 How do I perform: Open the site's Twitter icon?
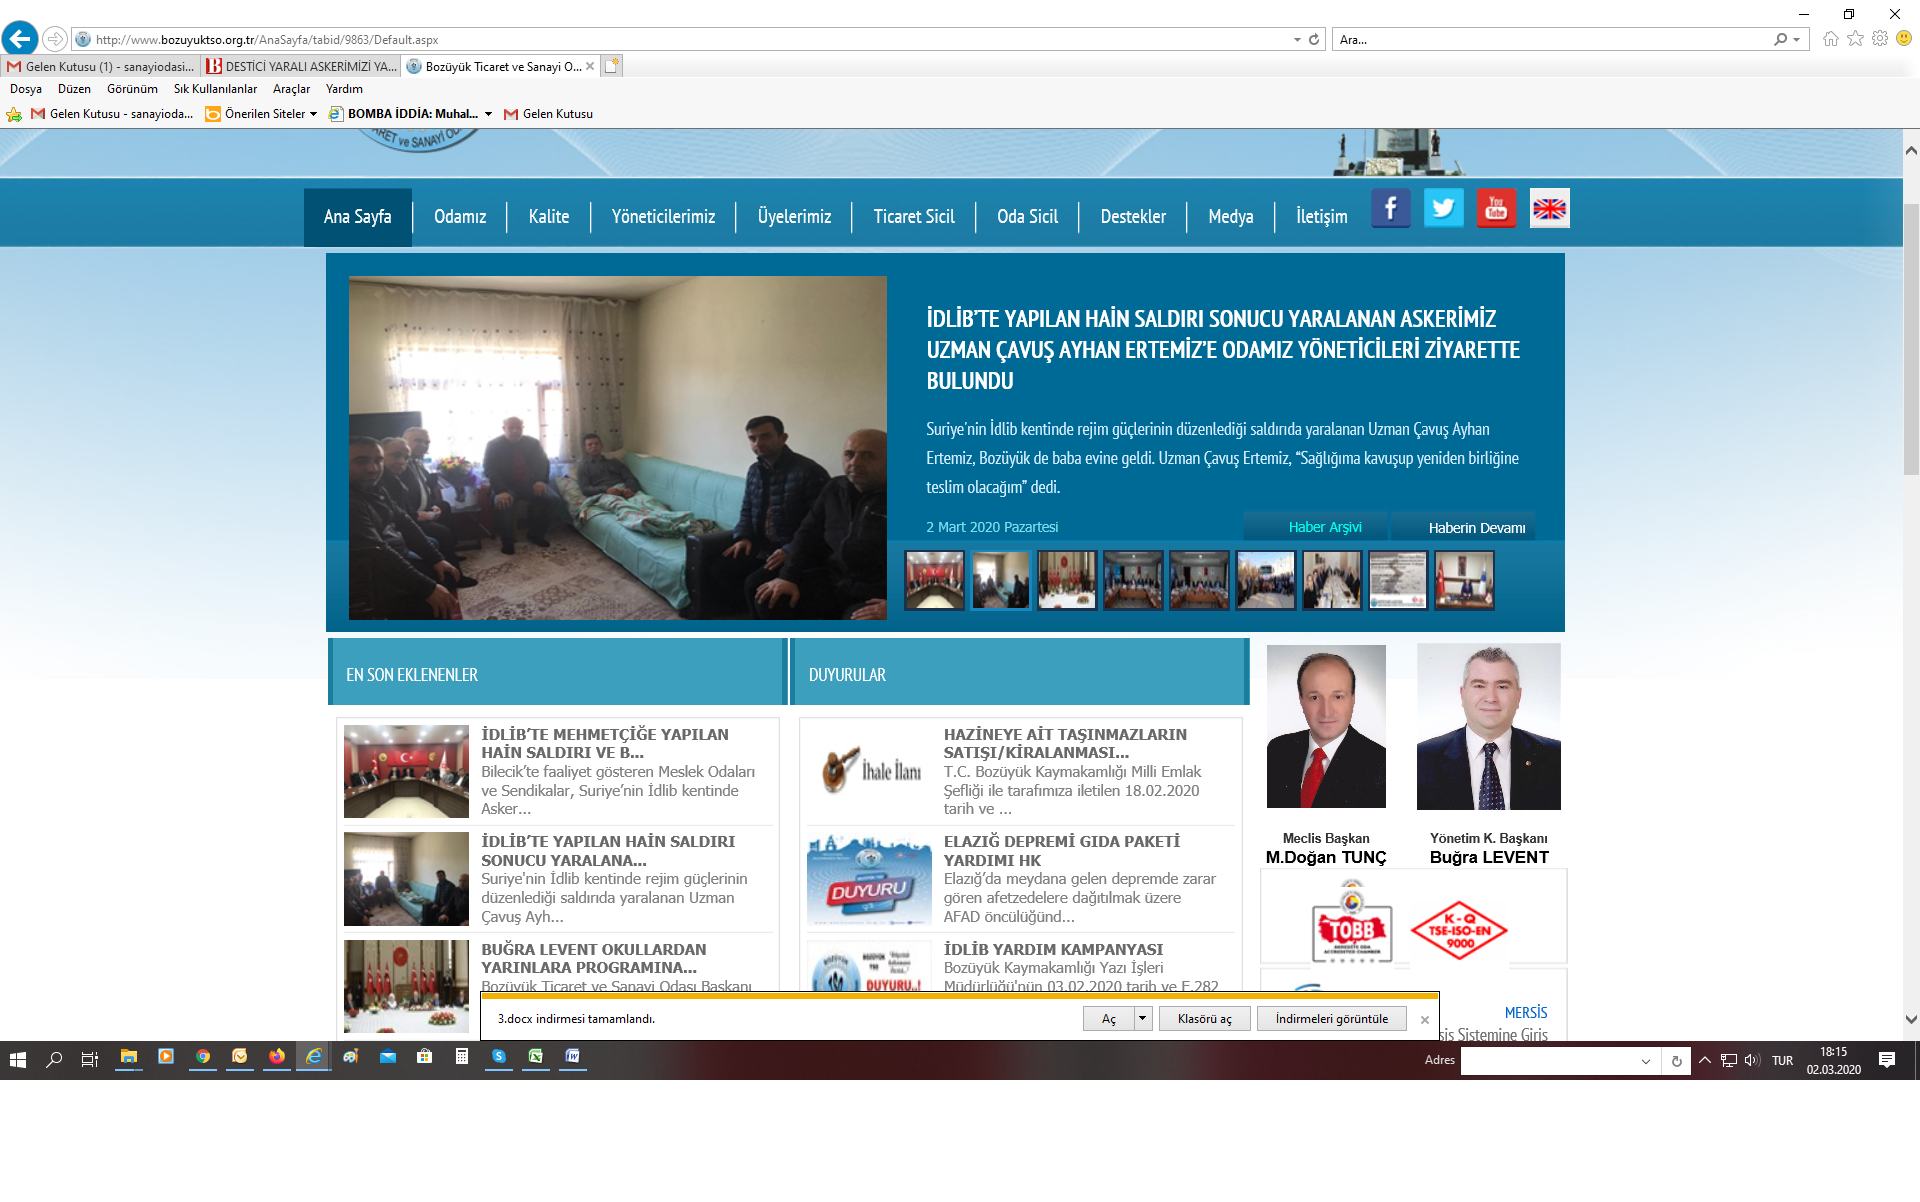[x=1443, y=208]
